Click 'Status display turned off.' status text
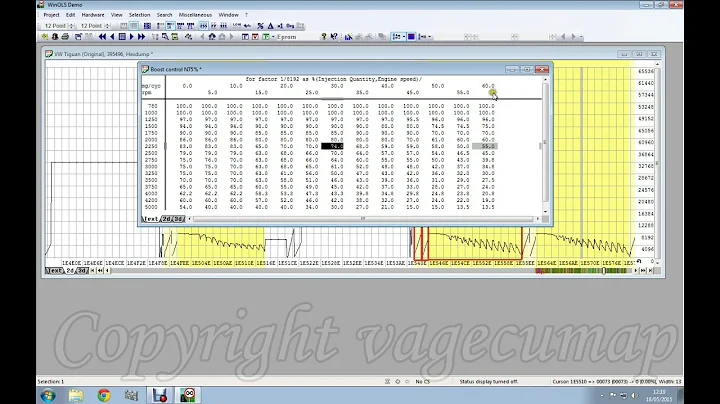 tap(489, 382)
